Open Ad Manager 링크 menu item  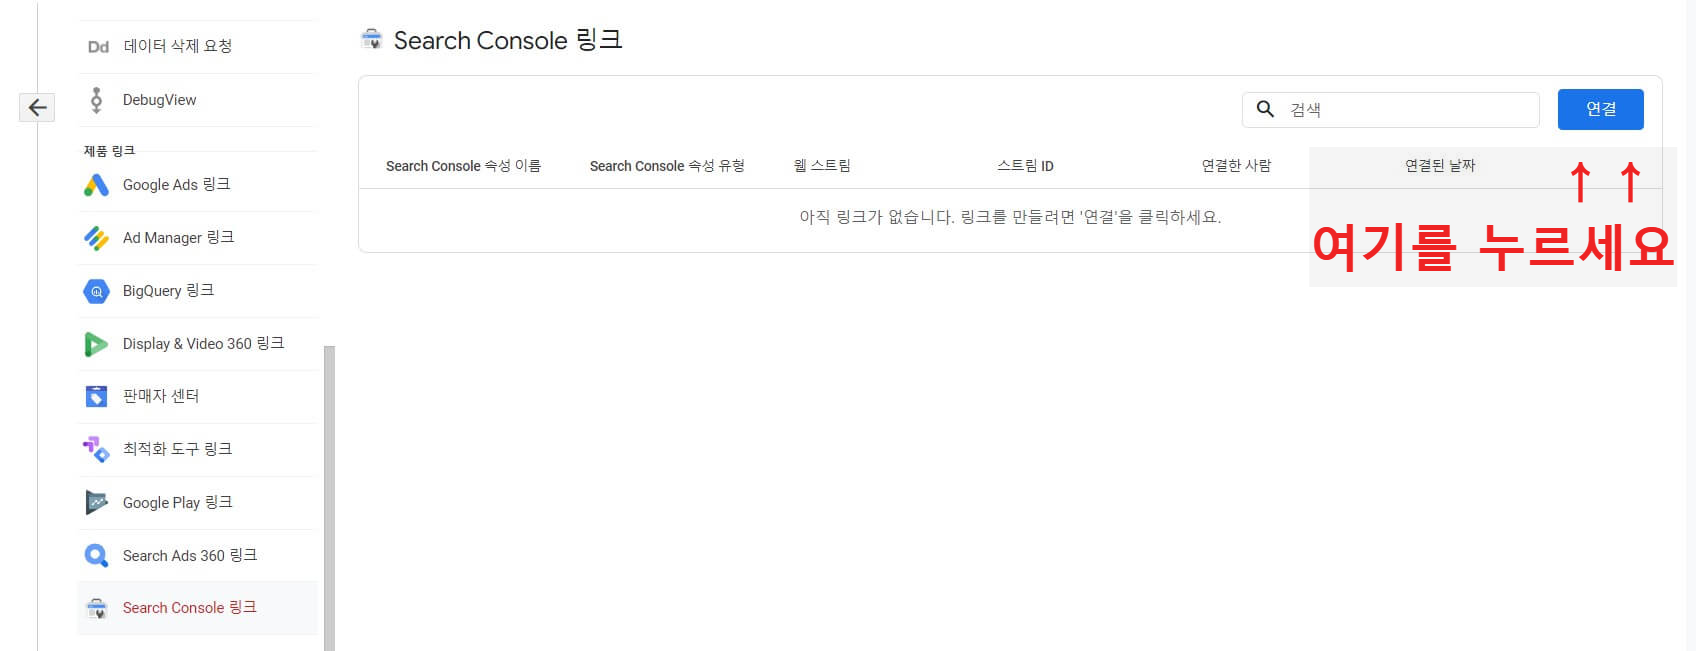(x=198, y=238)
